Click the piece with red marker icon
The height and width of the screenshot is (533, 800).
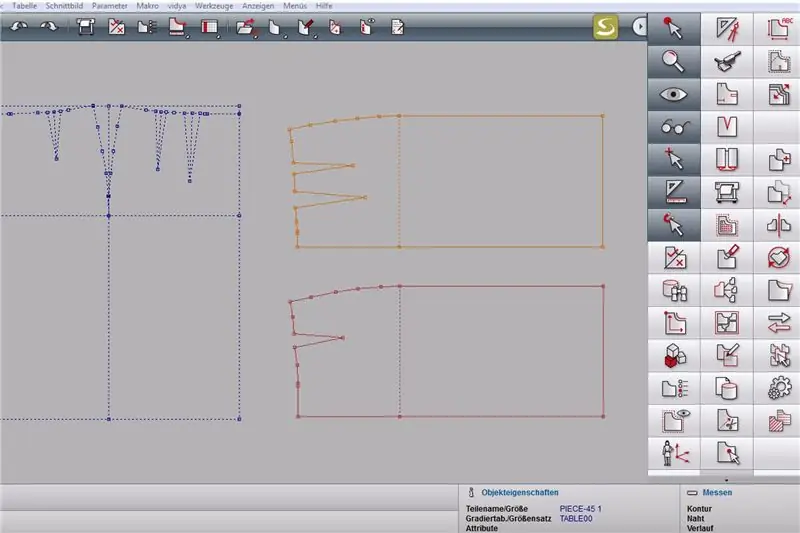click(x=727, y=258)
